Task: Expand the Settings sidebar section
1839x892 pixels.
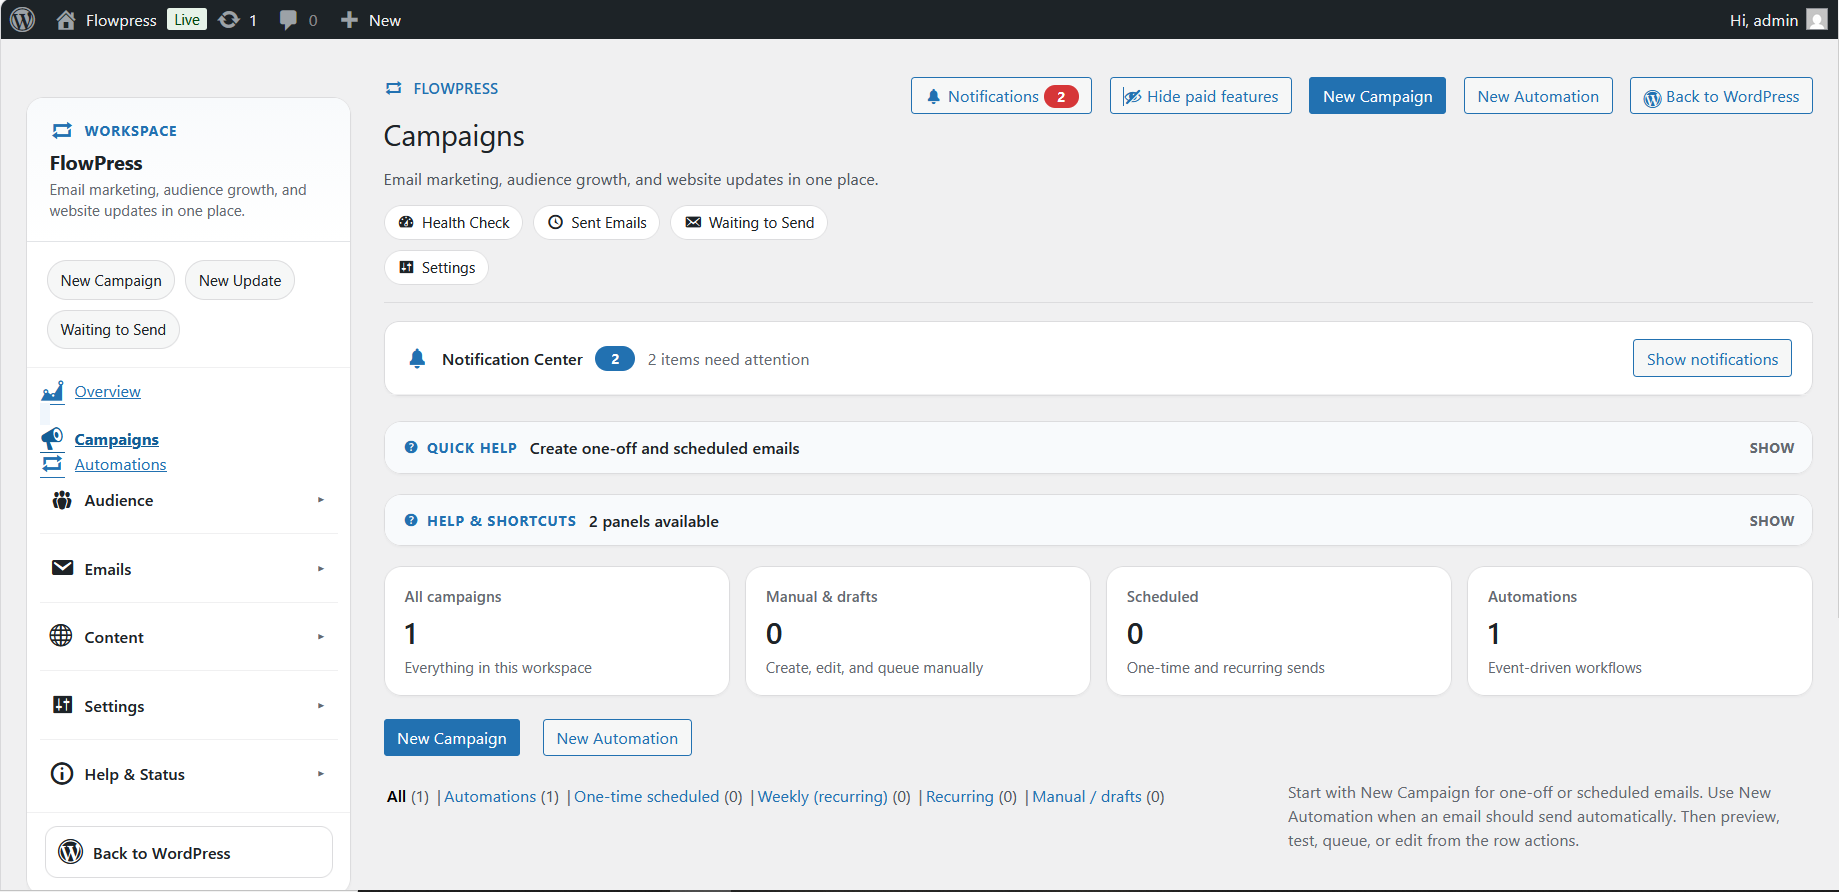Action: [x=189, y=706]
